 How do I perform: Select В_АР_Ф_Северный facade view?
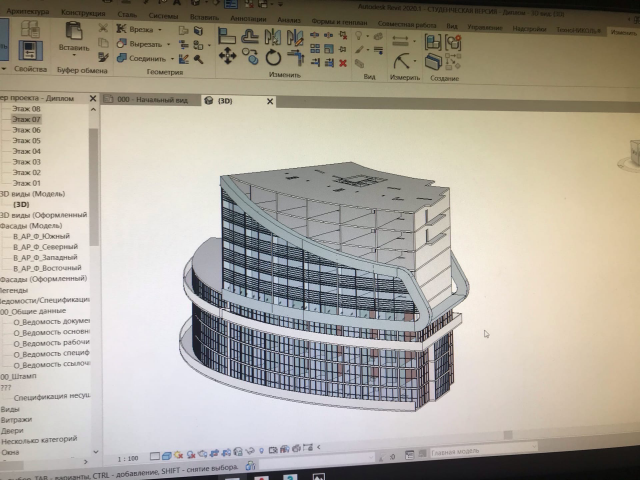coord(45,247)
